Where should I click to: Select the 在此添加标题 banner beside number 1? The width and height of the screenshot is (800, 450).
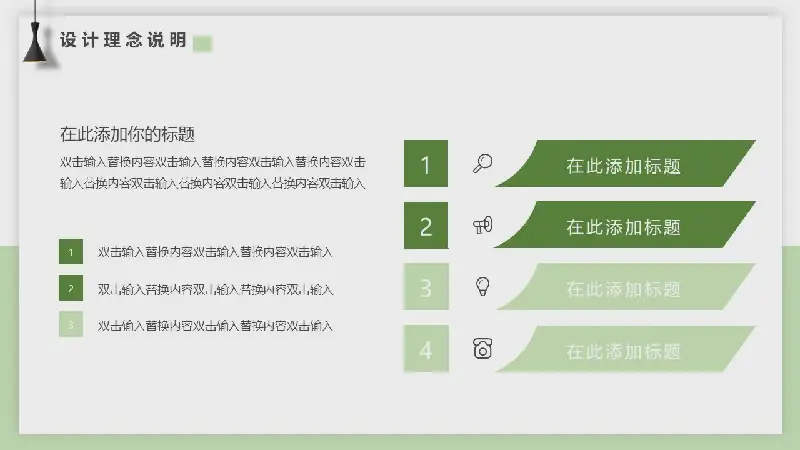[624, 165]
